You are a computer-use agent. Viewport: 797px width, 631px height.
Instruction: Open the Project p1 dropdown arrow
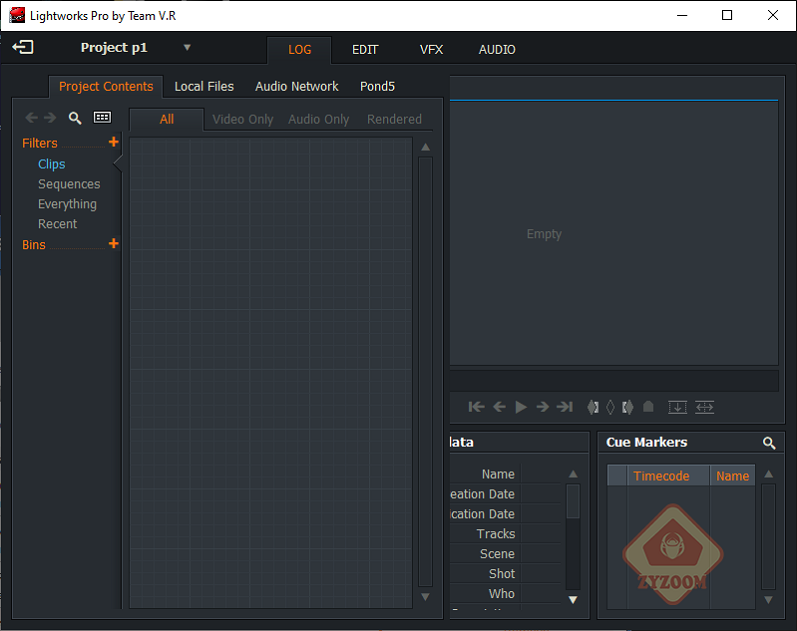[x=187, y=47]
